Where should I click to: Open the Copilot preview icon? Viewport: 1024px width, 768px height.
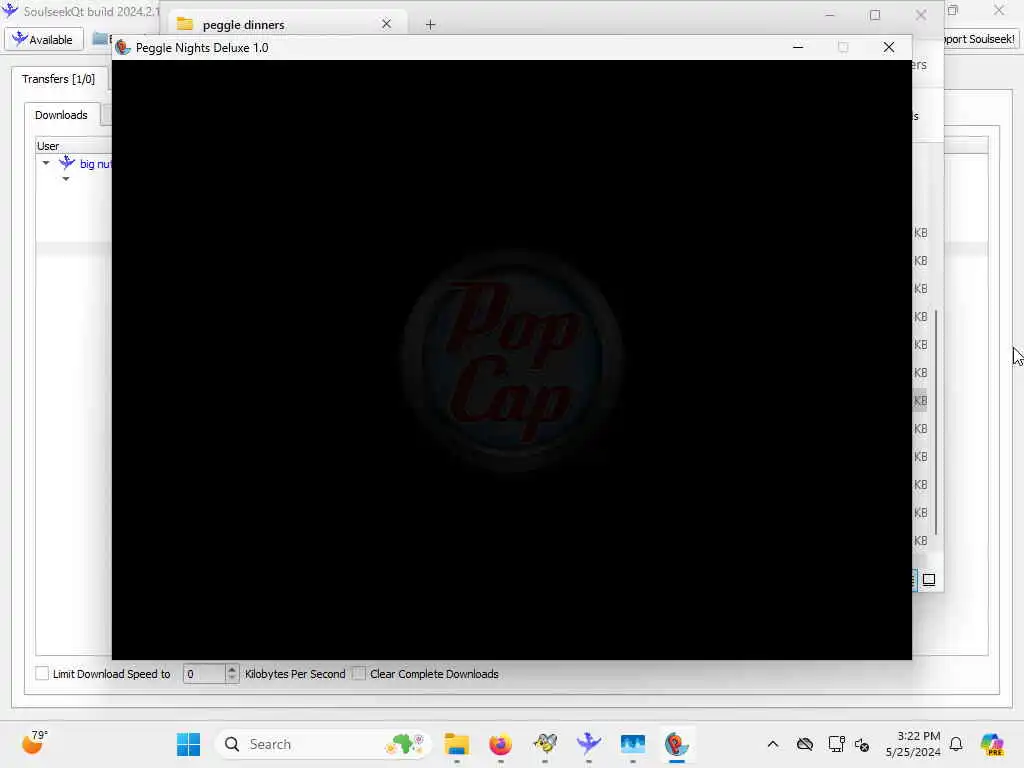coord(991,744)
